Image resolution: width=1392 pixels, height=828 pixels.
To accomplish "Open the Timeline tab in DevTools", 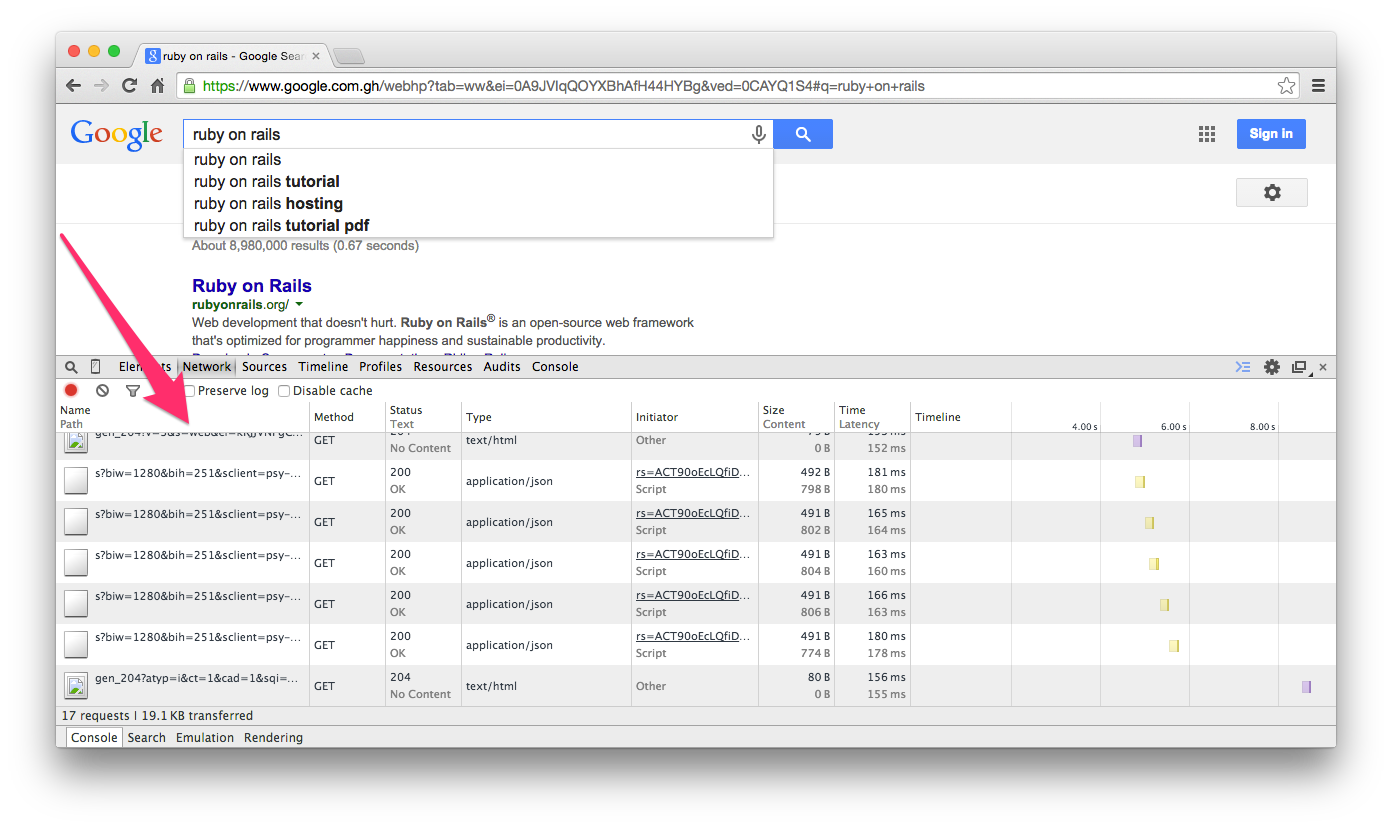I will pos(323,367).
